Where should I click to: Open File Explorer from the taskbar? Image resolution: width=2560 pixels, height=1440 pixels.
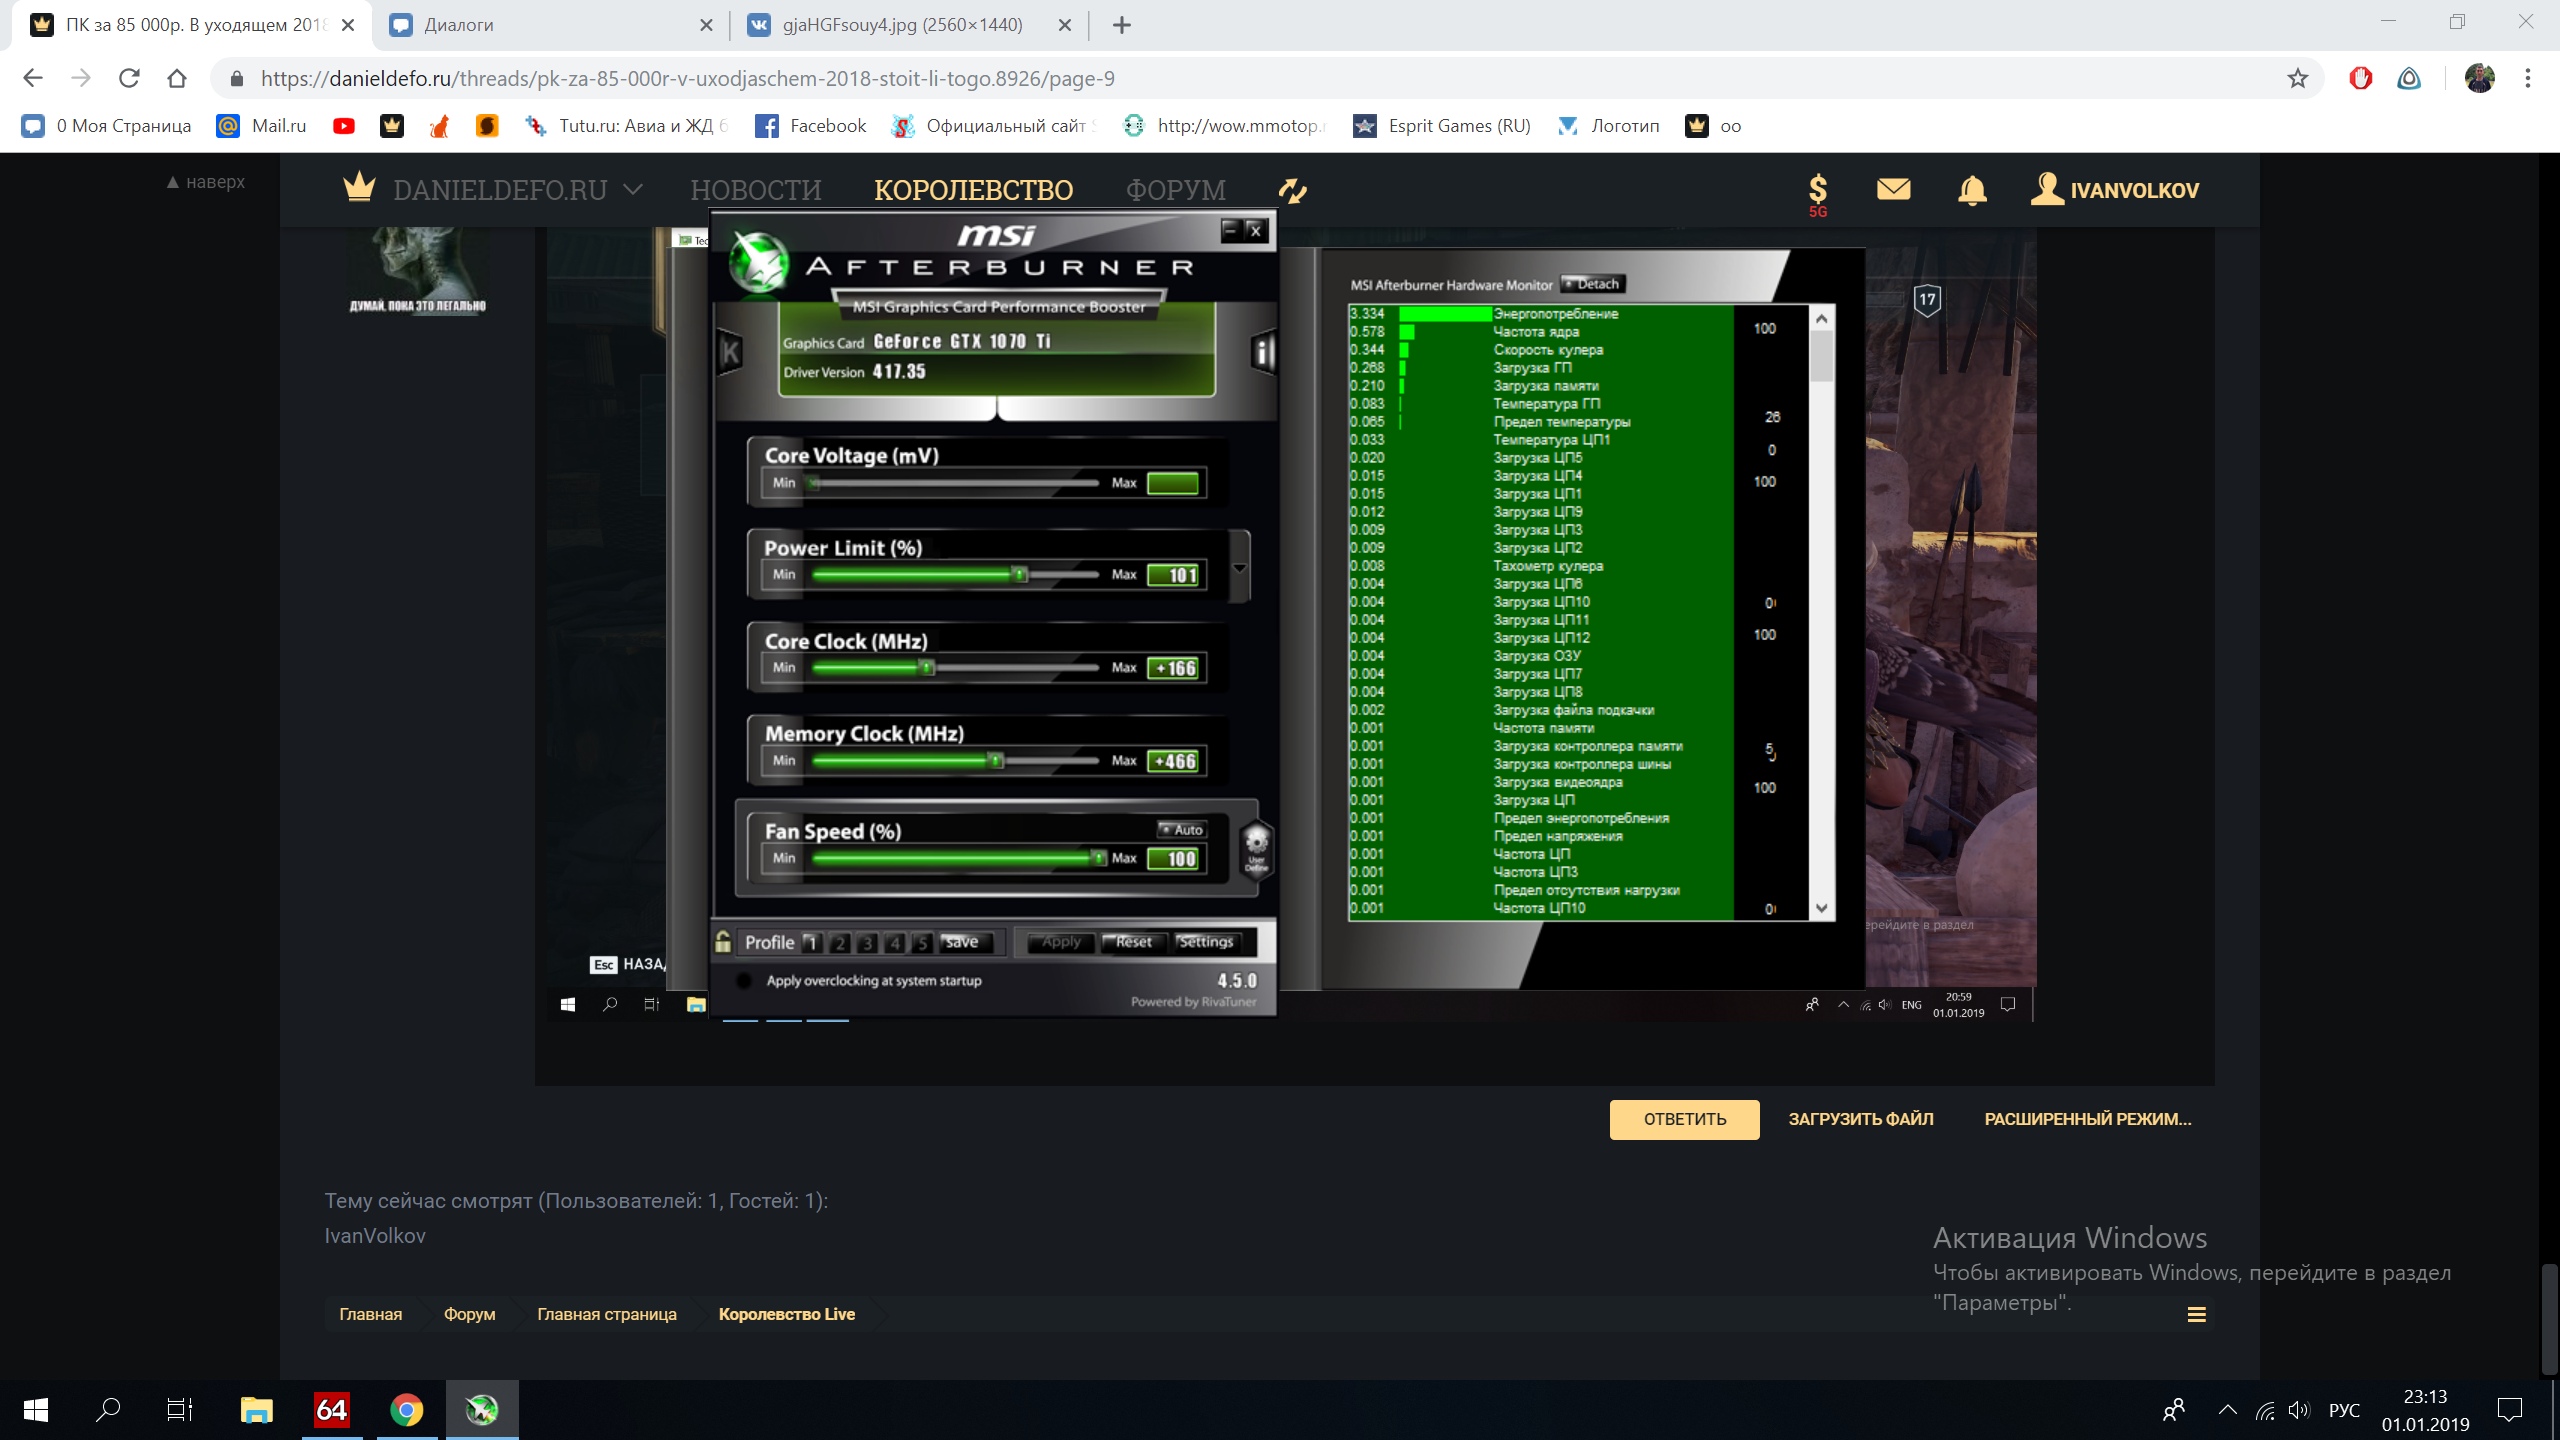257,1410
